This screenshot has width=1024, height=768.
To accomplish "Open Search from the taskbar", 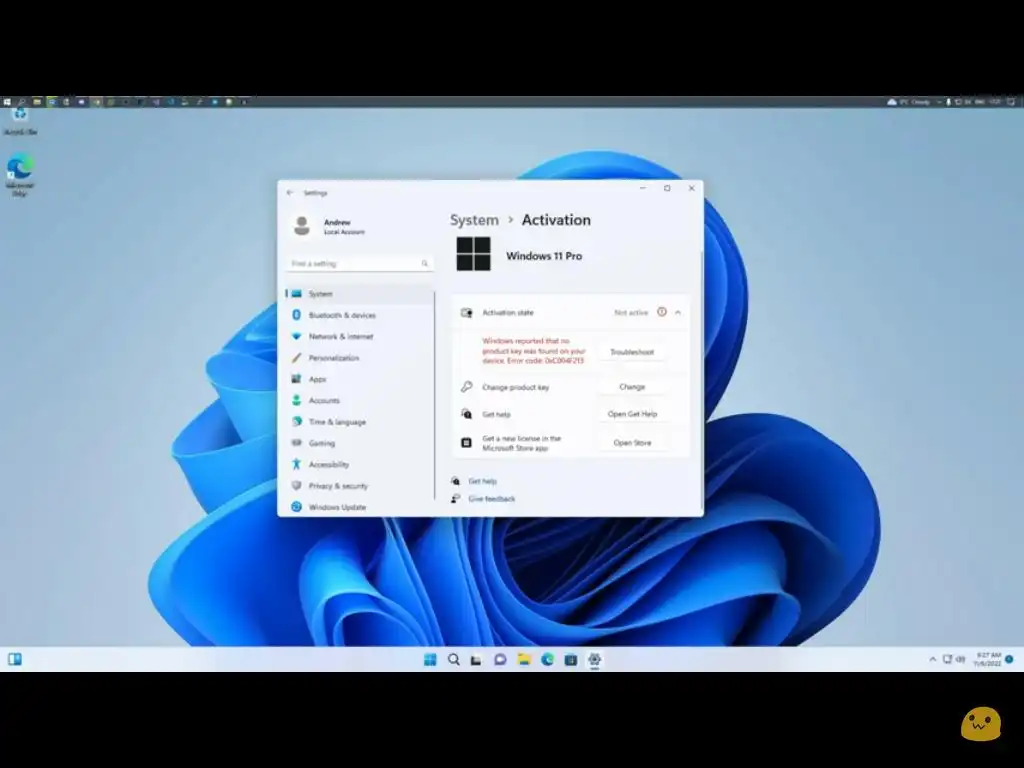I will point(453,660).
